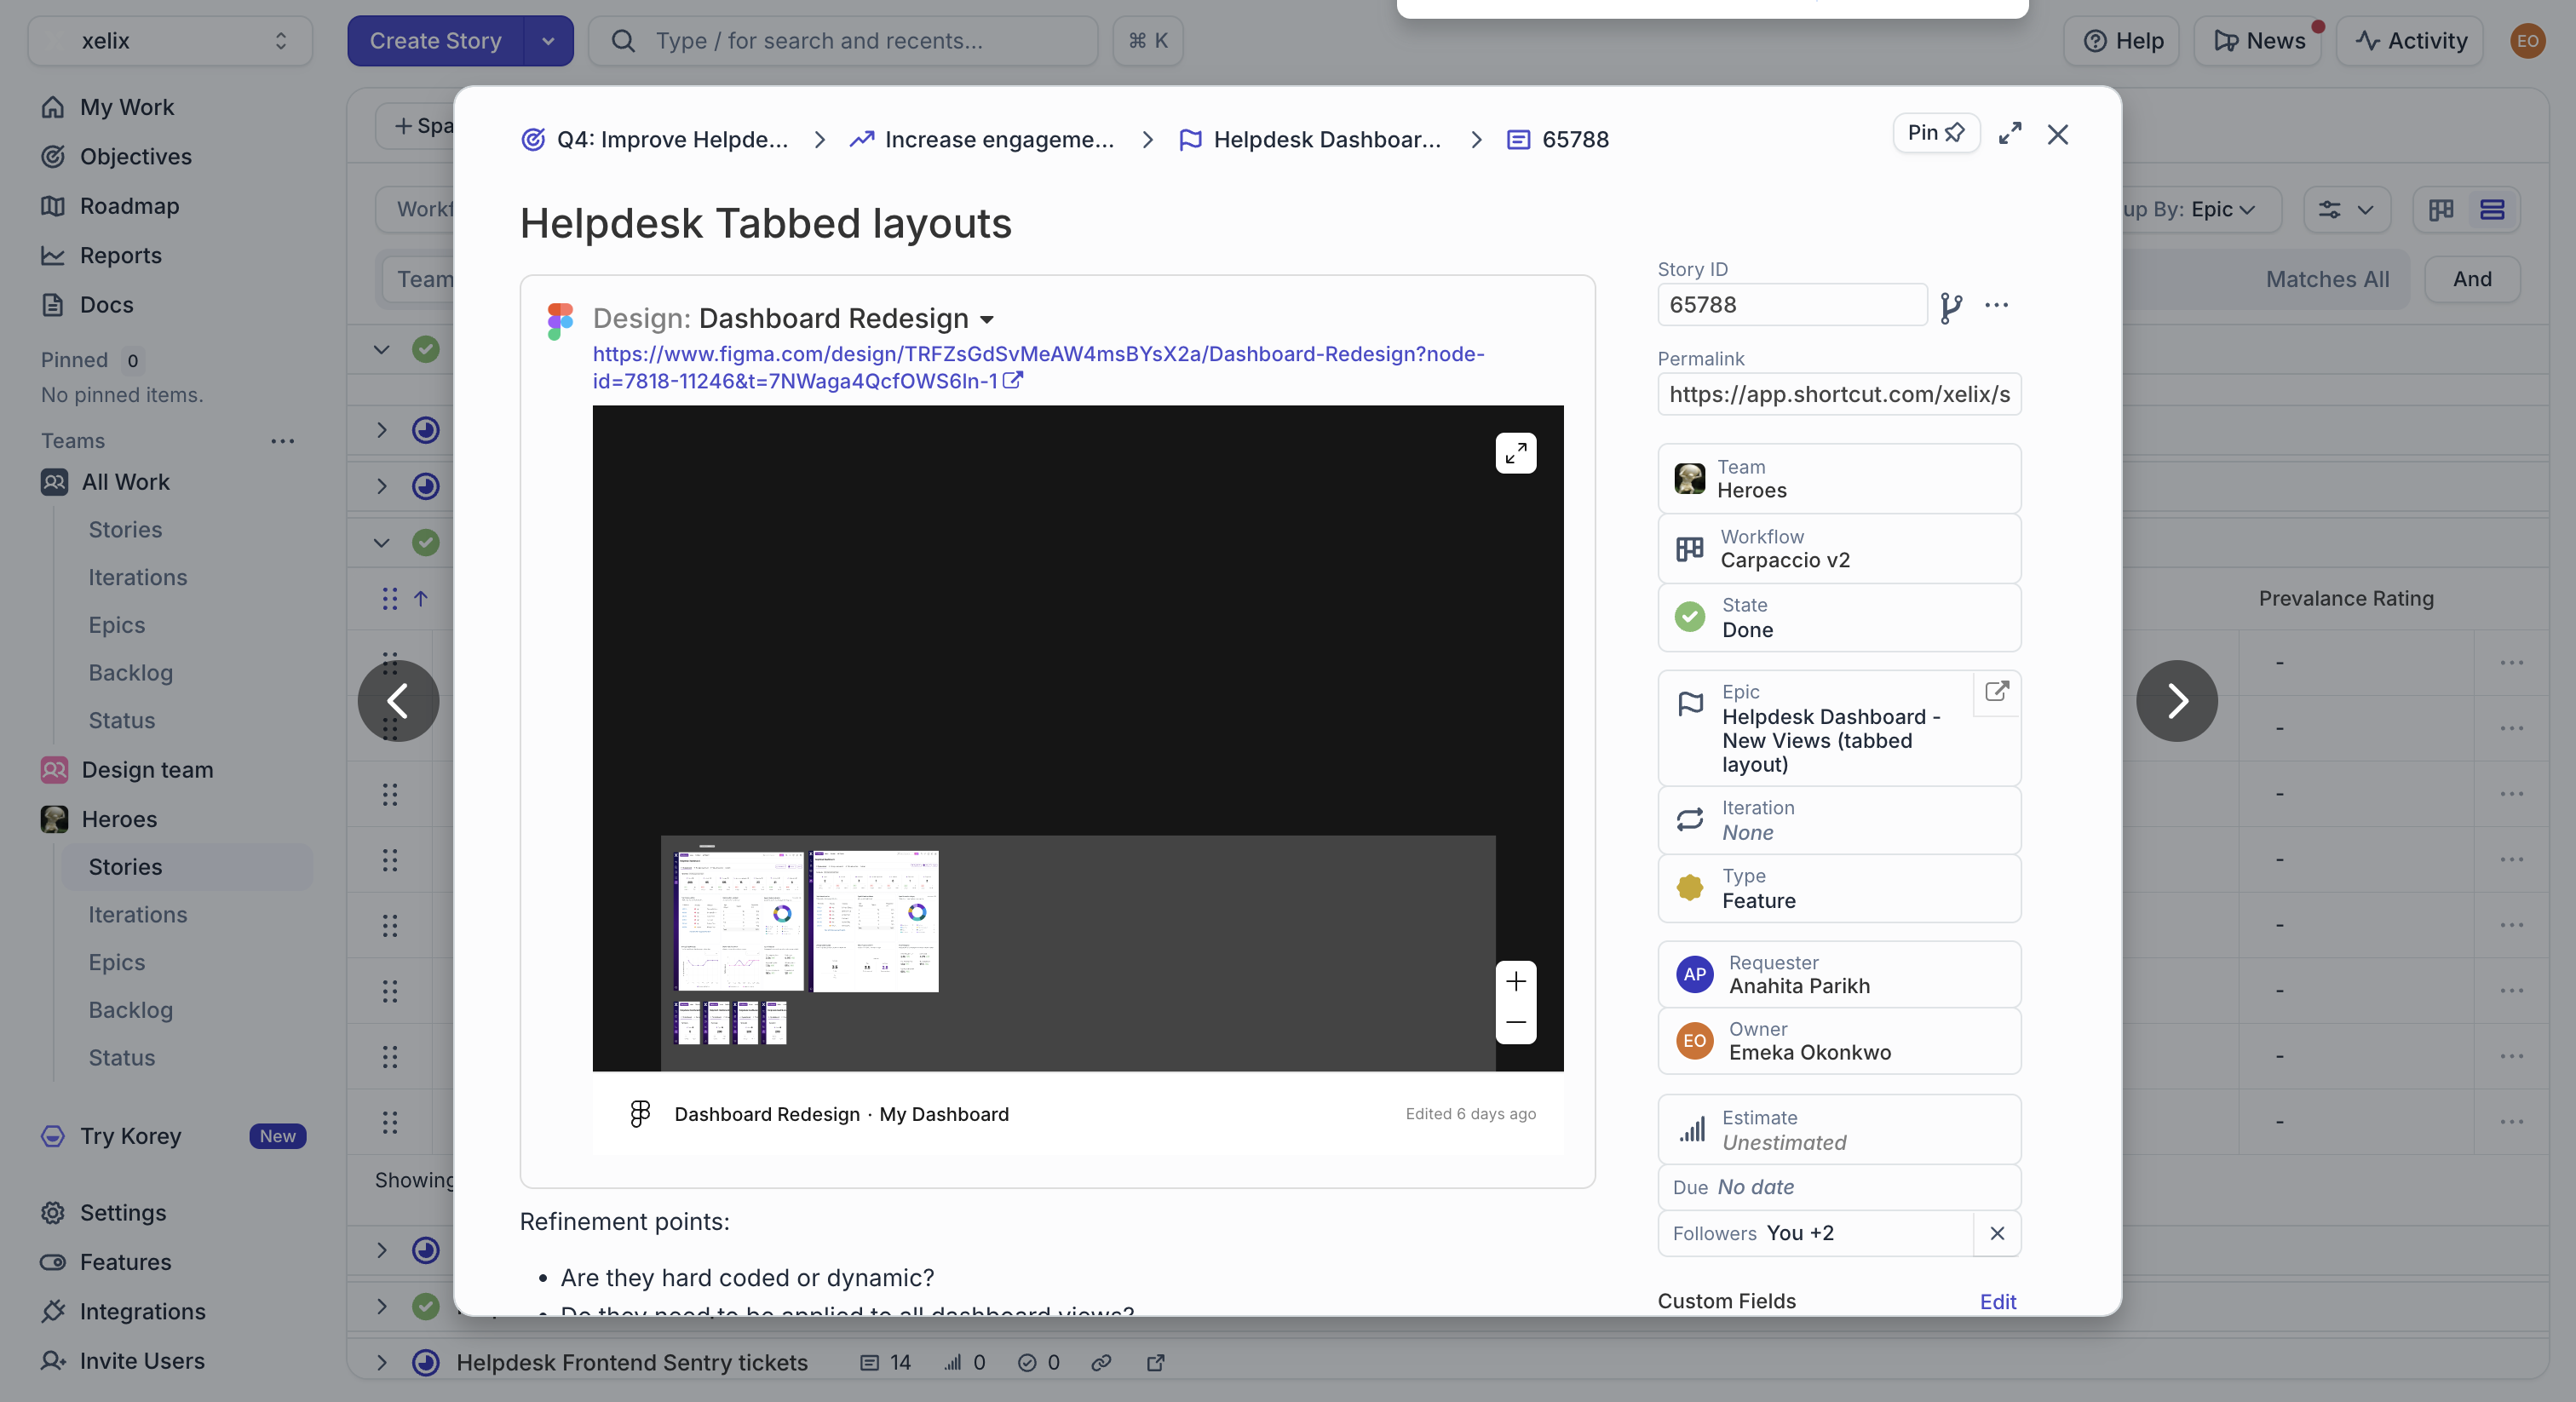This screenshot has height=1402, width=2576.
Task: Expand the story dialog to full page
Action: [2009, 134]
